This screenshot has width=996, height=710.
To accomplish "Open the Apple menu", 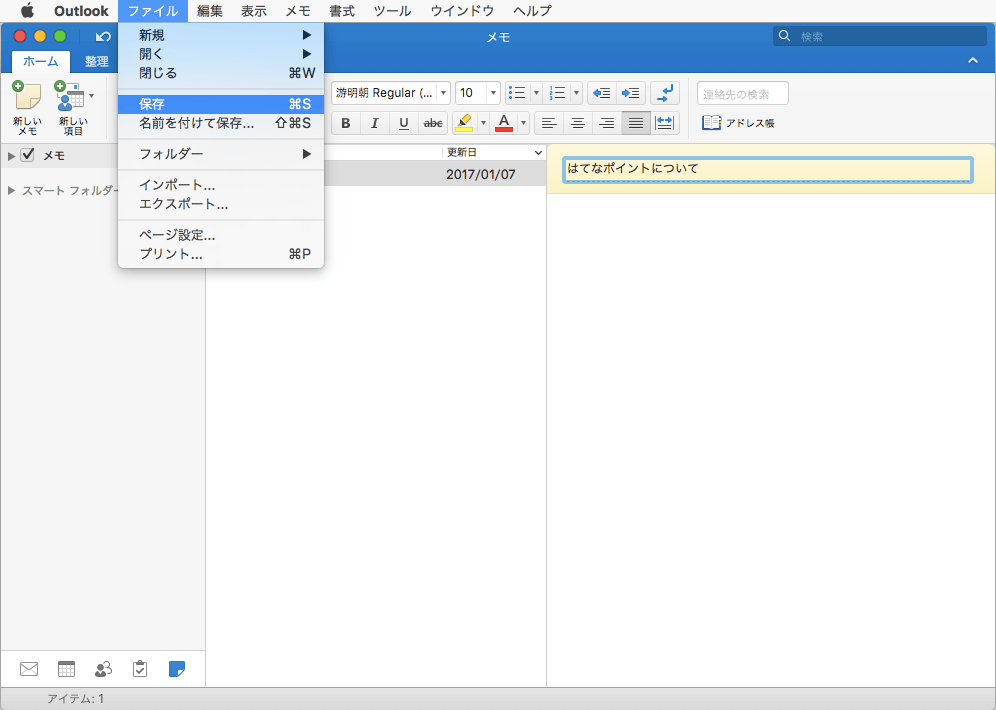I will (x=27, y=11).
